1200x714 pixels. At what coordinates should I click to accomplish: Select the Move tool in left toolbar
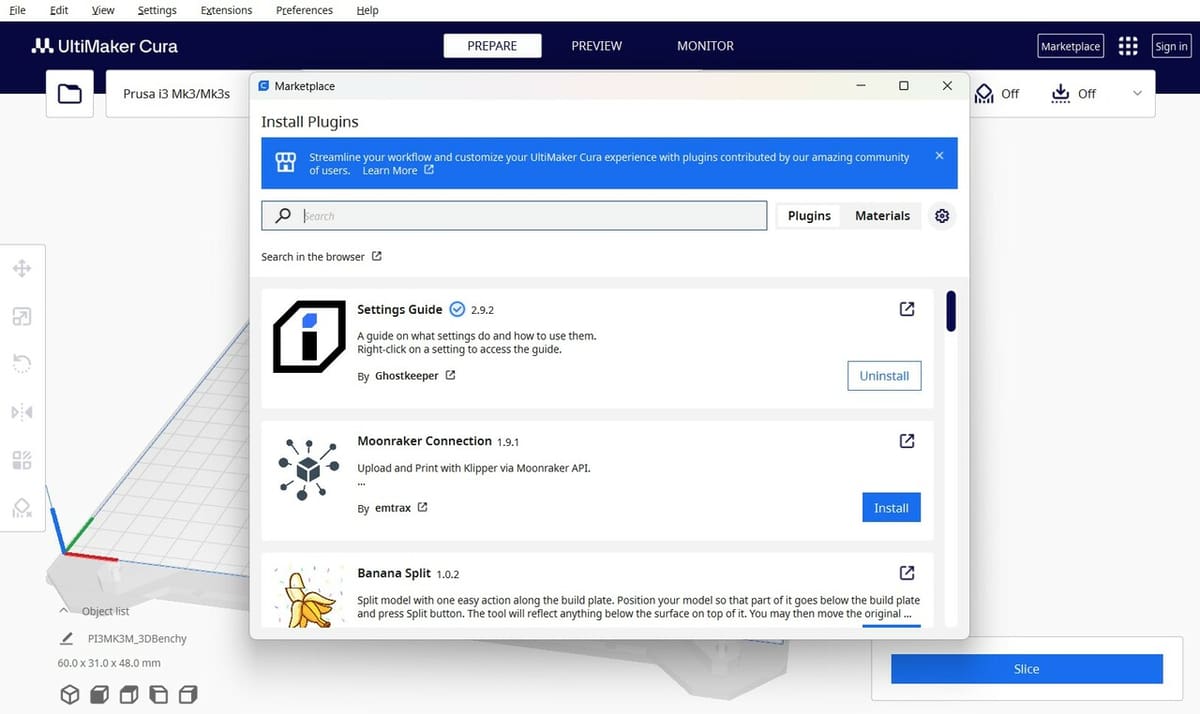pos(21,268)
